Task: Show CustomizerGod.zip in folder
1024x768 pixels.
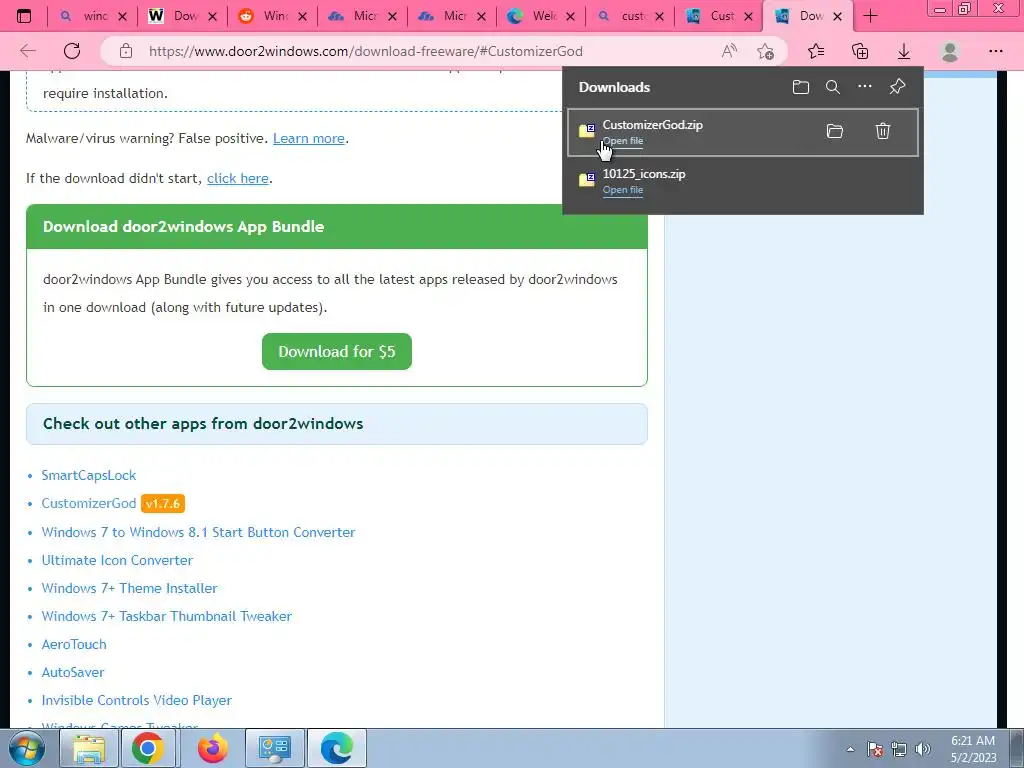Action: tap(835, 131)
